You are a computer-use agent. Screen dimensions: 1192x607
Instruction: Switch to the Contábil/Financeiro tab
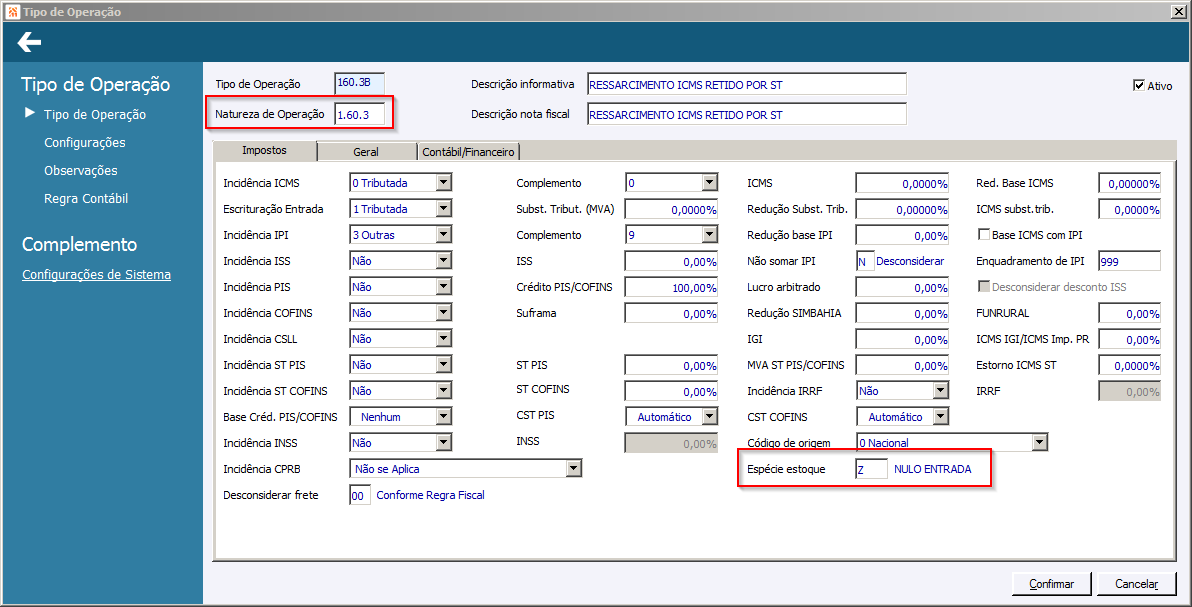pyautogui.click(x=468, y=152)
